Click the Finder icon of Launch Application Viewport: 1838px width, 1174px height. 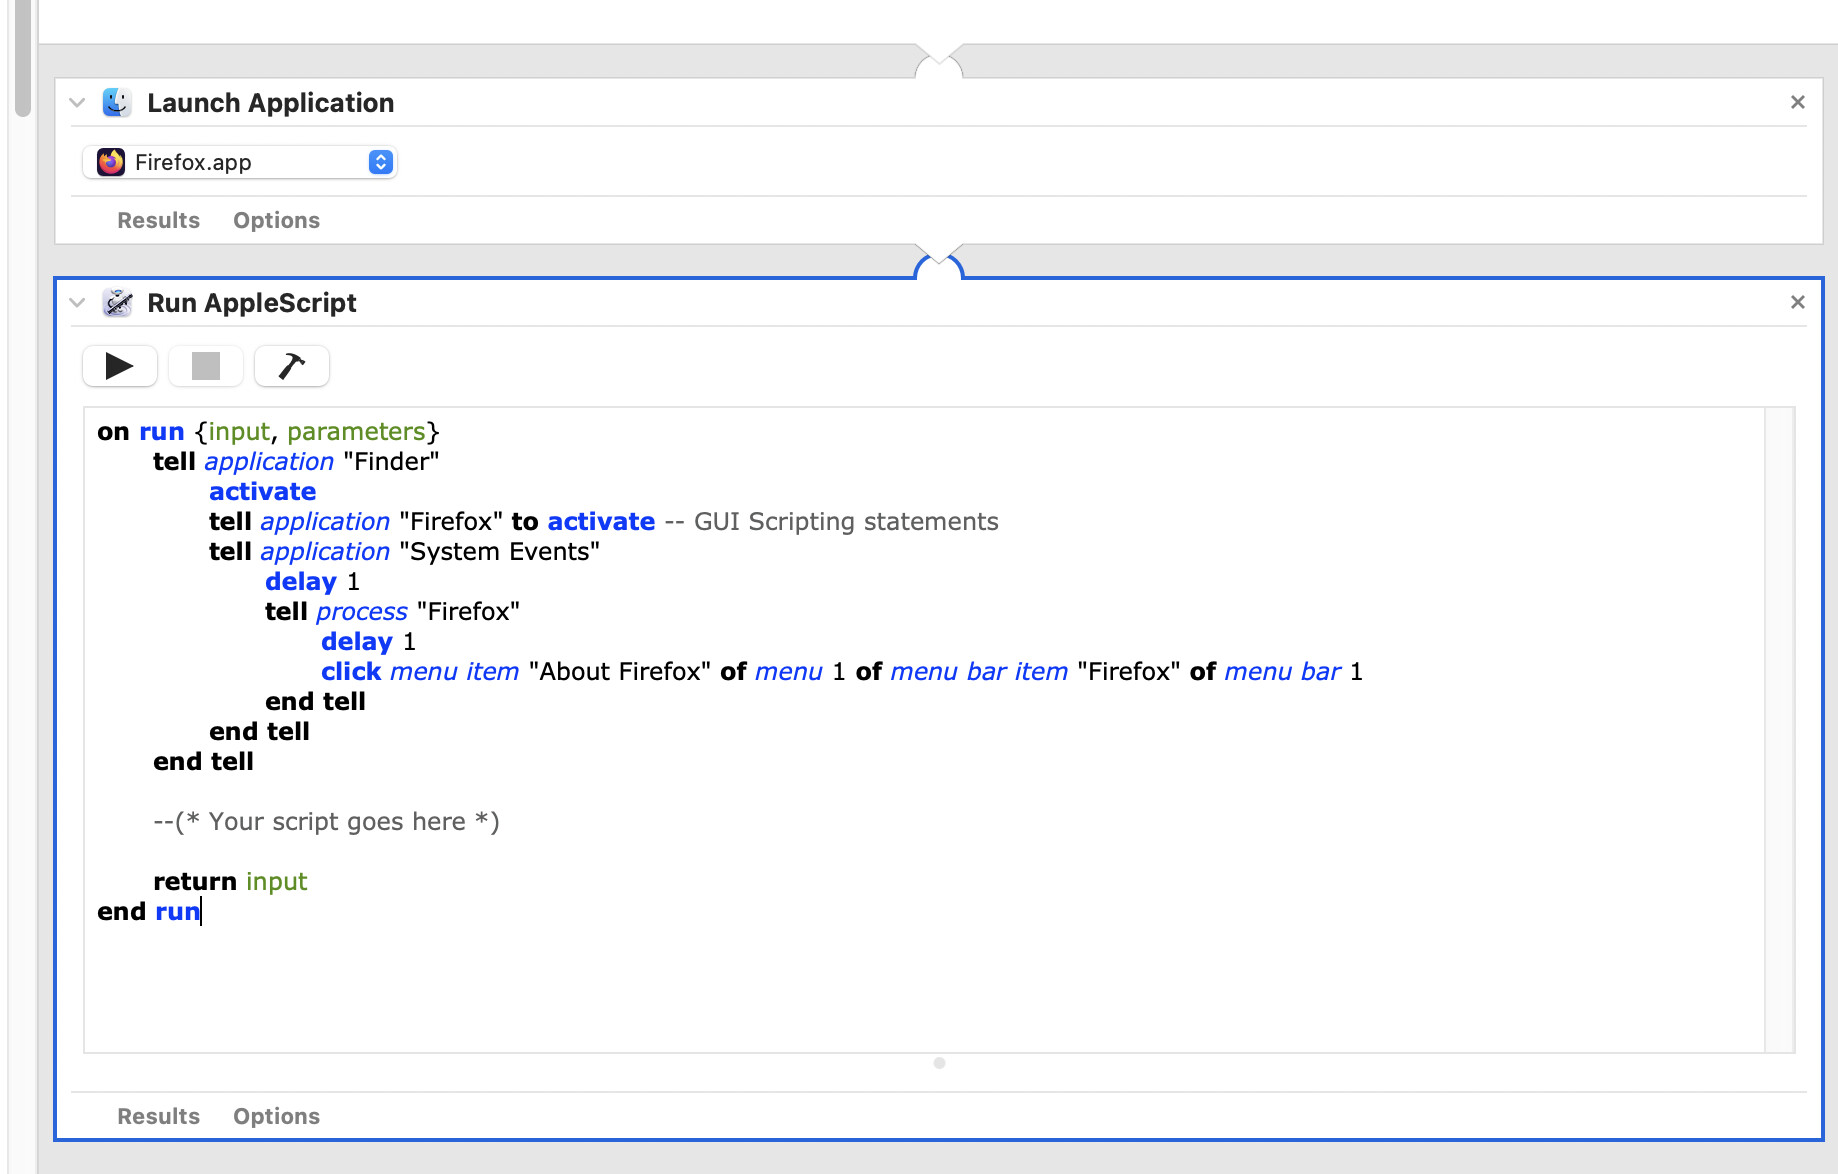click(117, 103)
